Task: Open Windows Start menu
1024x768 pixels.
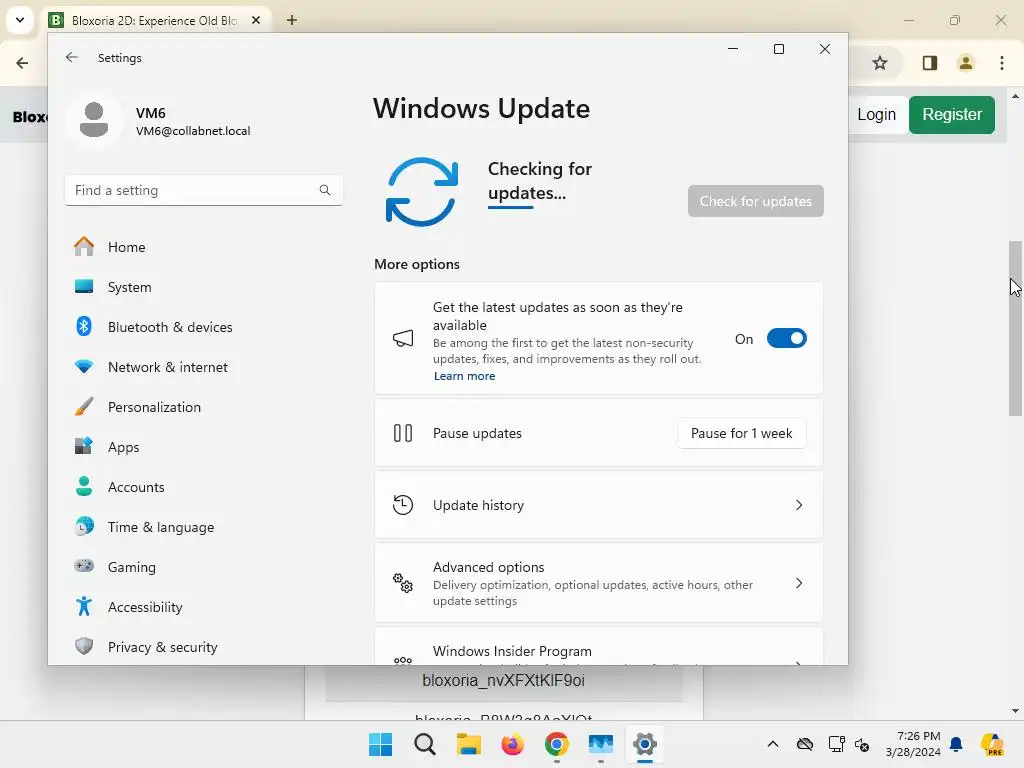Action: tap(380, 744)
